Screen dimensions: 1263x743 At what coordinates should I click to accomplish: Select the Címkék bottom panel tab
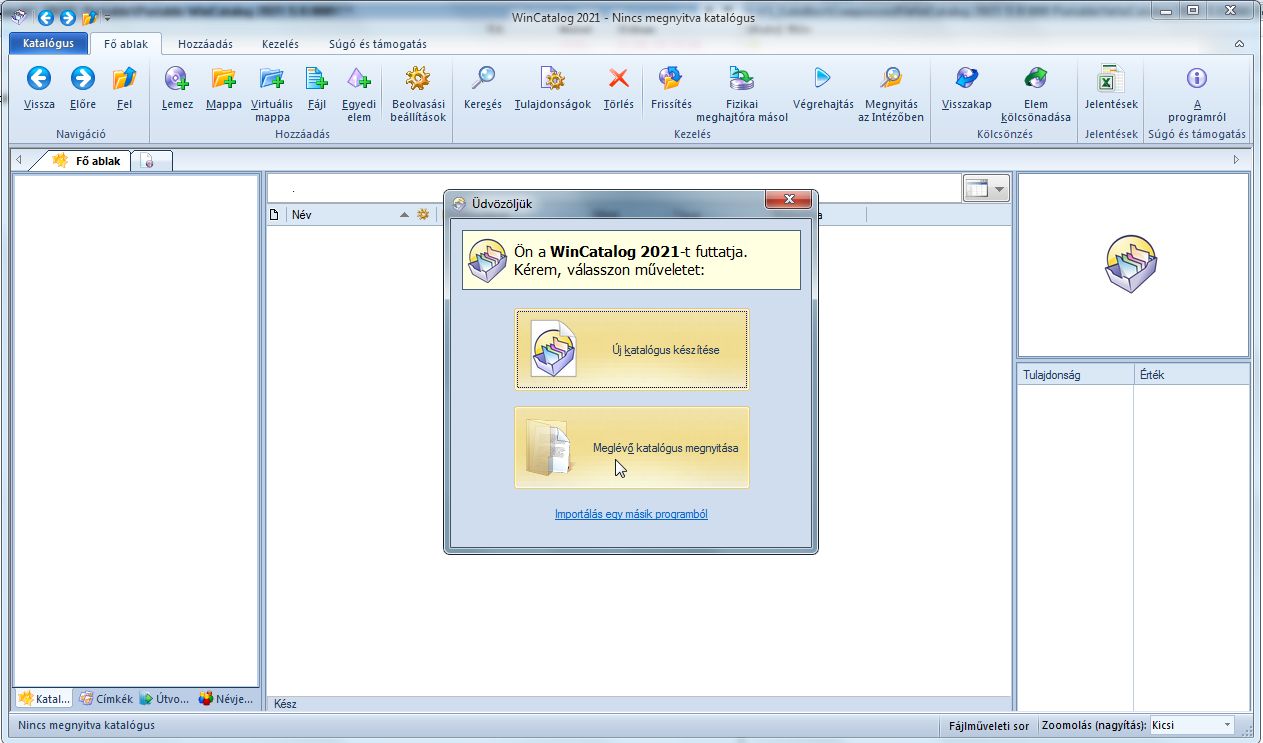[106, 699]
